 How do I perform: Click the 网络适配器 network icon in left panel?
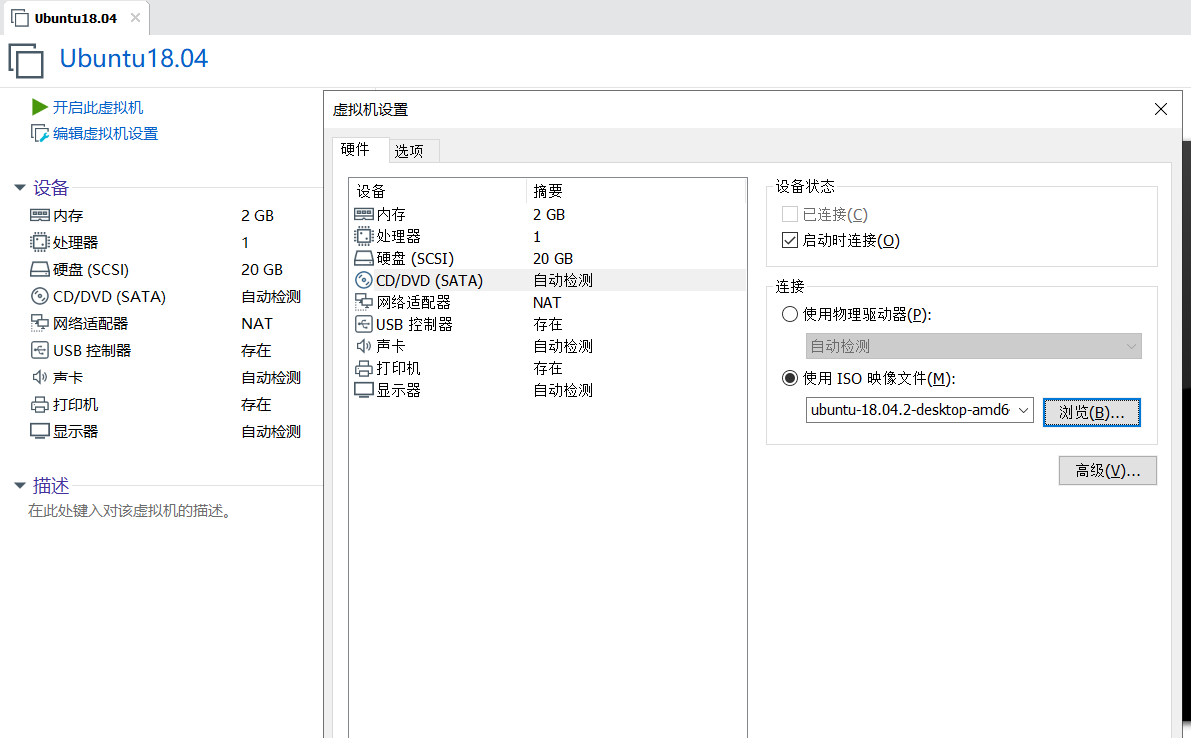click(x=39, y=323)
